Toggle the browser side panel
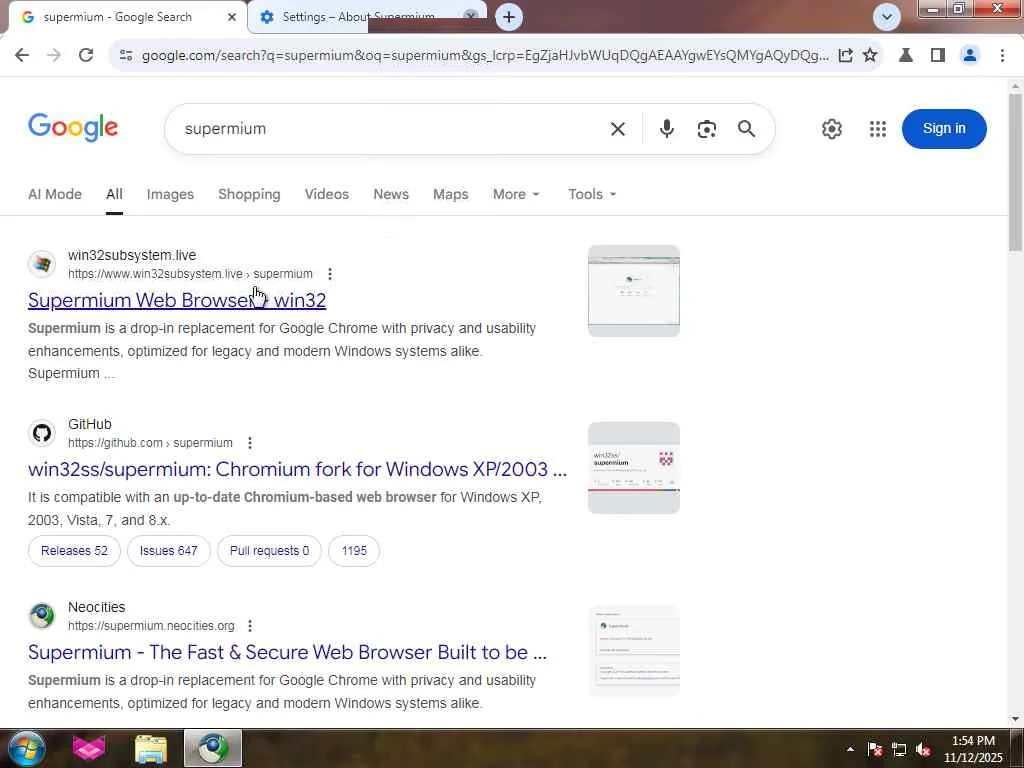1024x768 pixels. tap(938, 56)
